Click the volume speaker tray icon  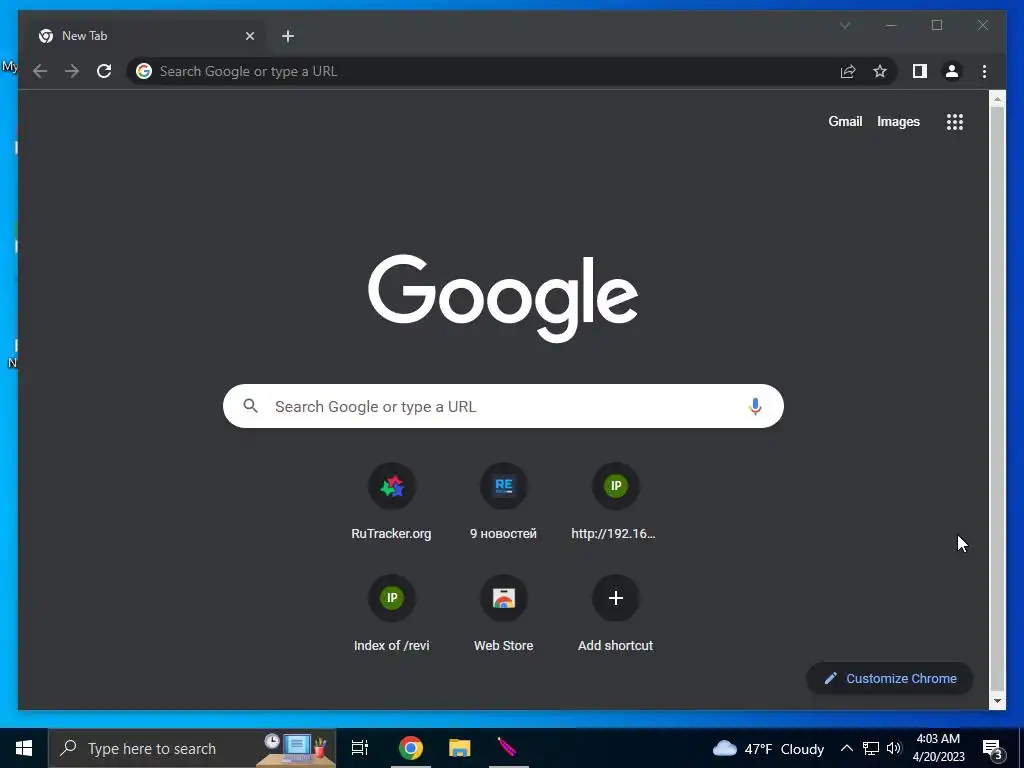pos(894,748)
